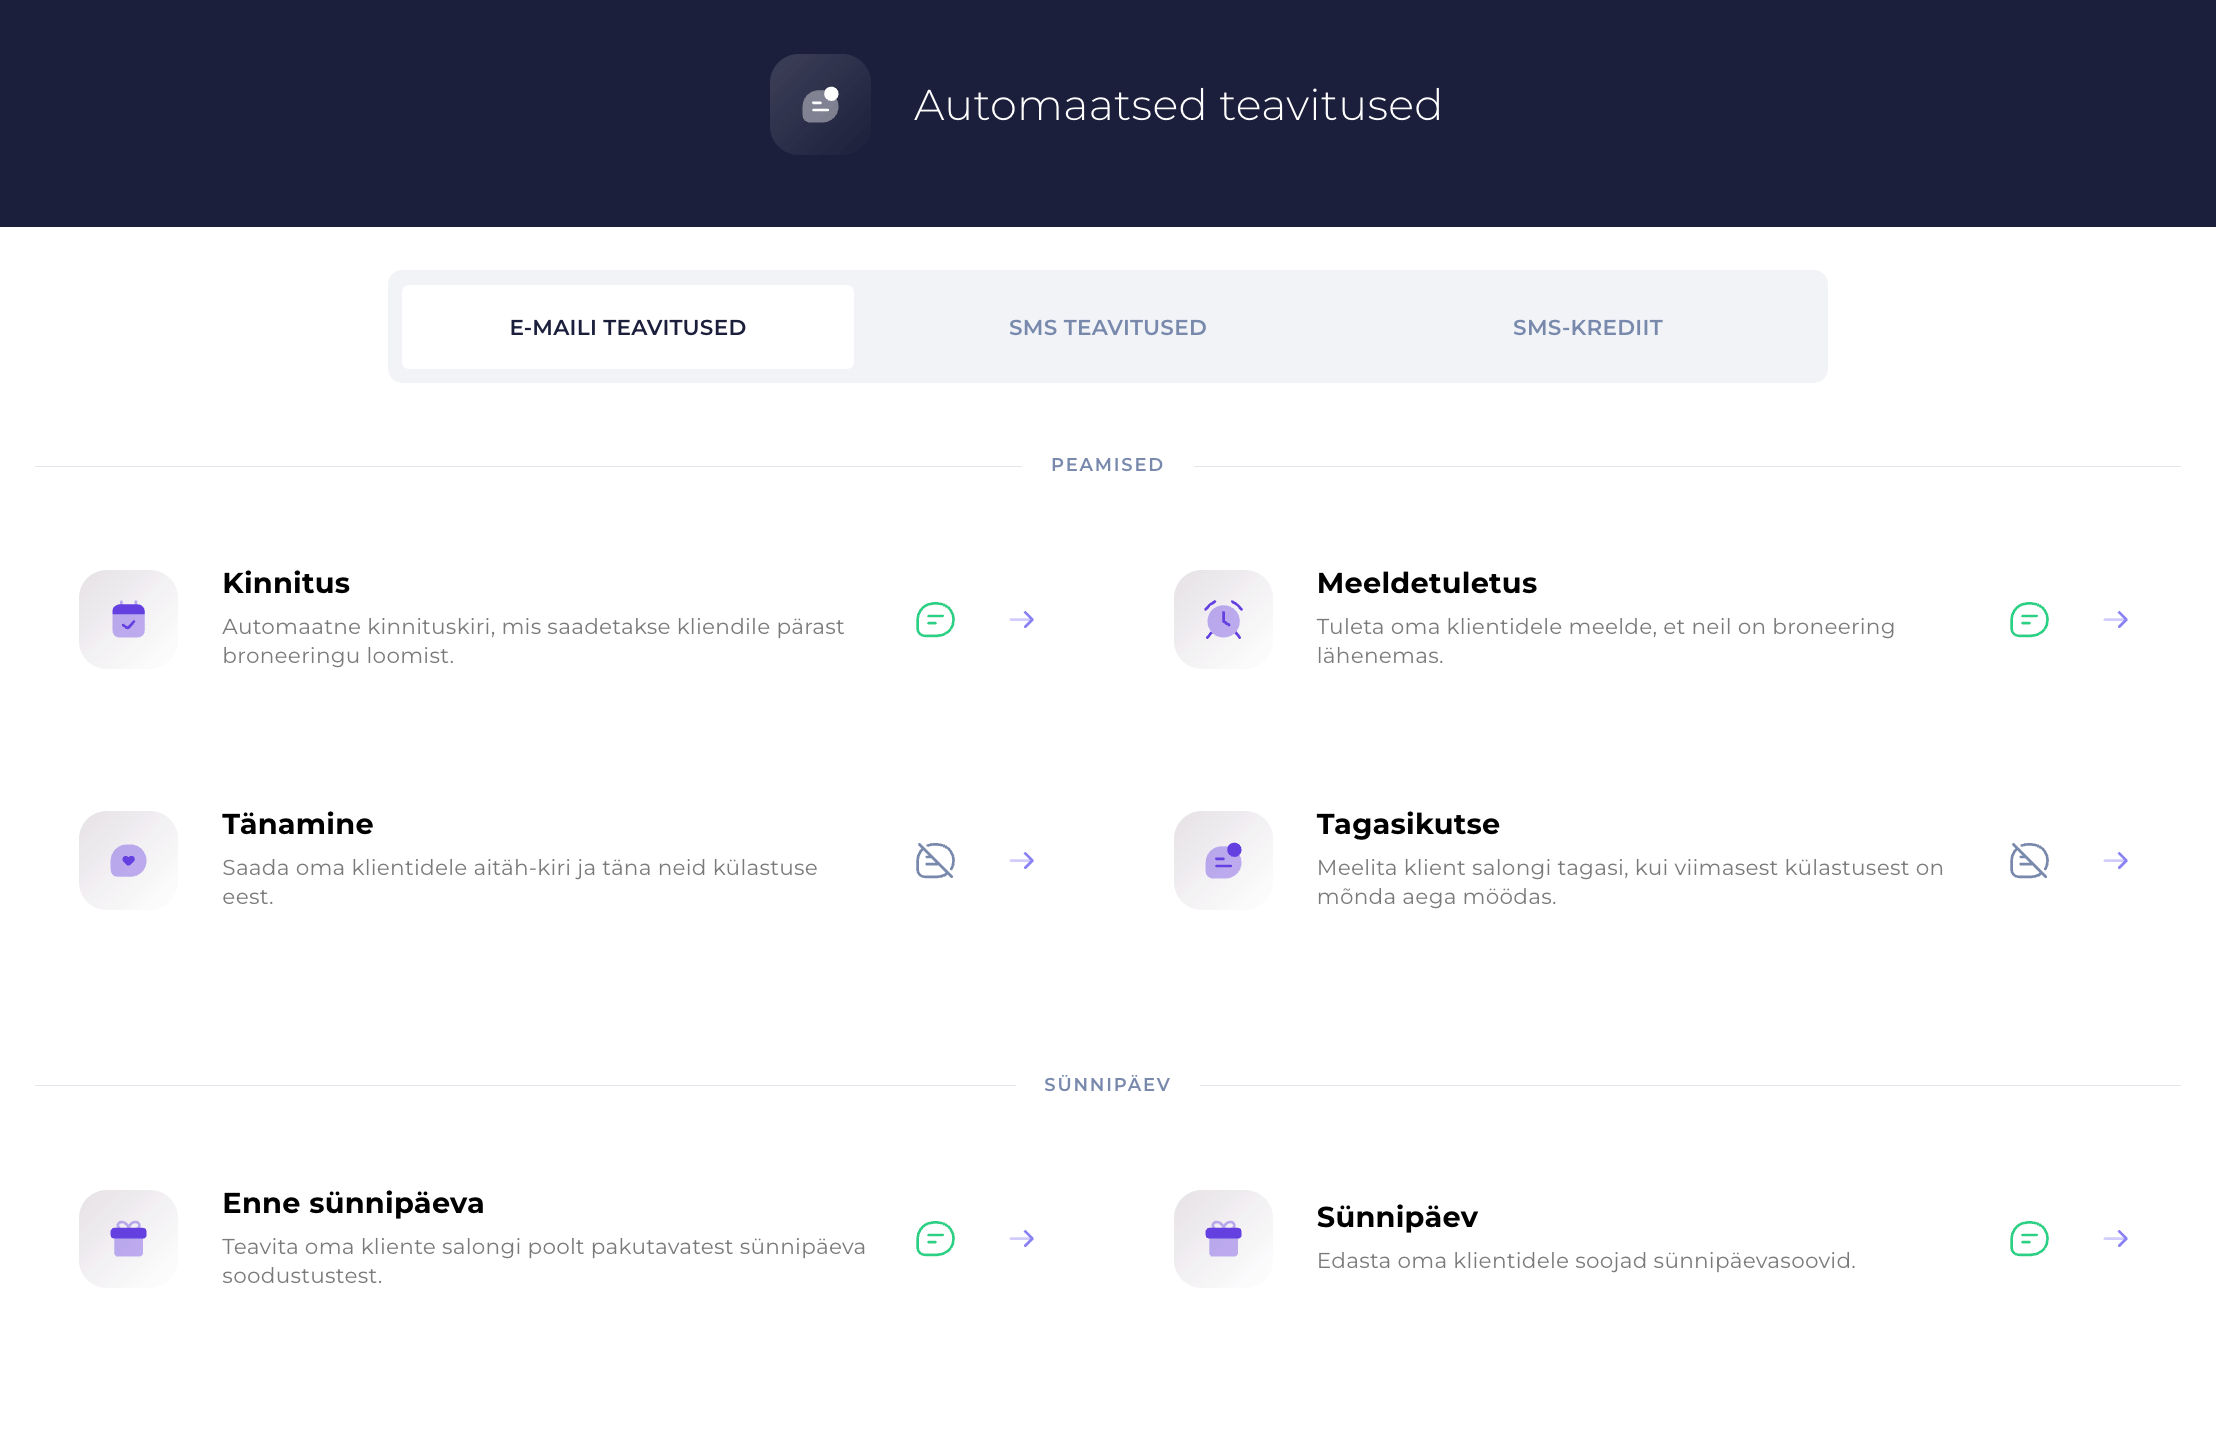Image resolution: width=2216 pixels, height=1442 pixels.
Task: Click the Tänamine heart bubble icon
Action: coord(128,861)
